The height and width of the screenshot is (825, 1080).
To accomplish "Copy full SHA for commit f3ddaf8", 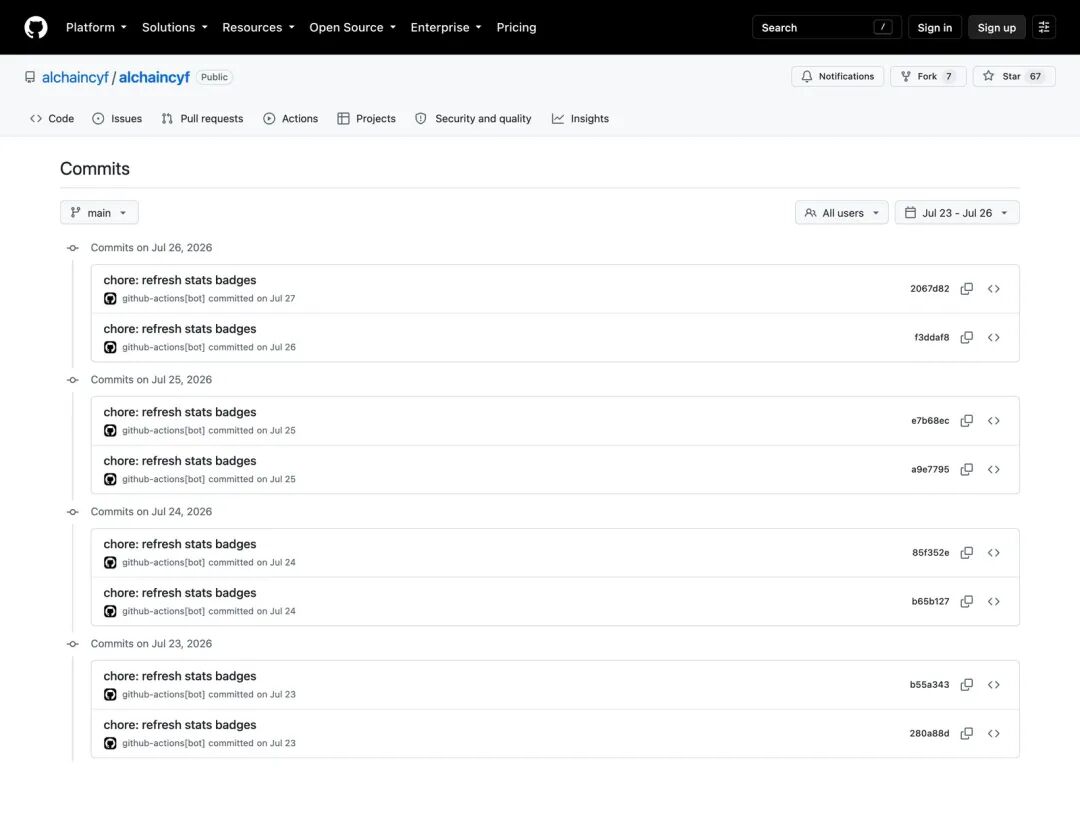I will (x=966, y=337).
